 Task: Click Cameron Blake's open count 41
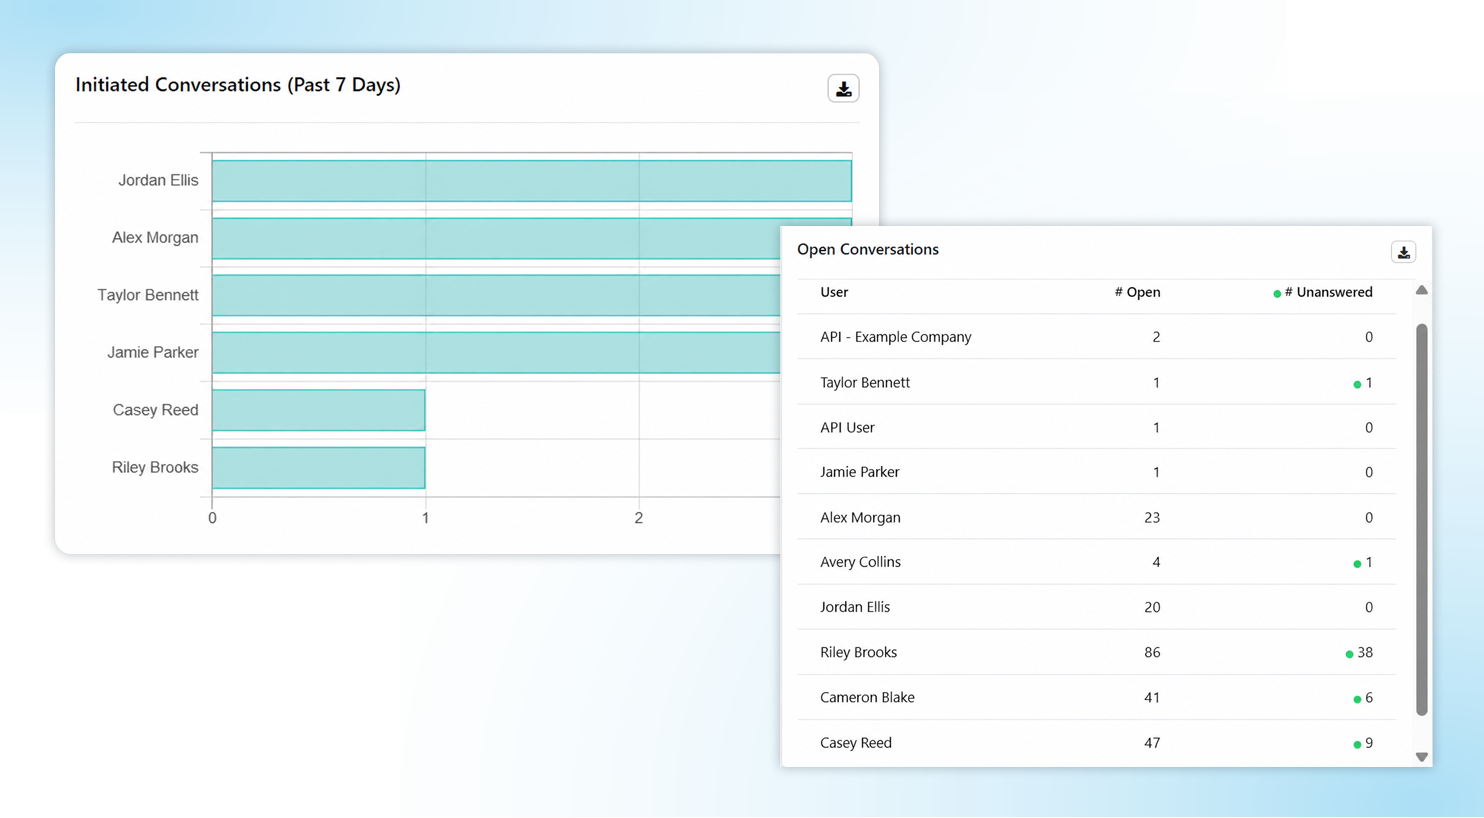[1152, 697]
